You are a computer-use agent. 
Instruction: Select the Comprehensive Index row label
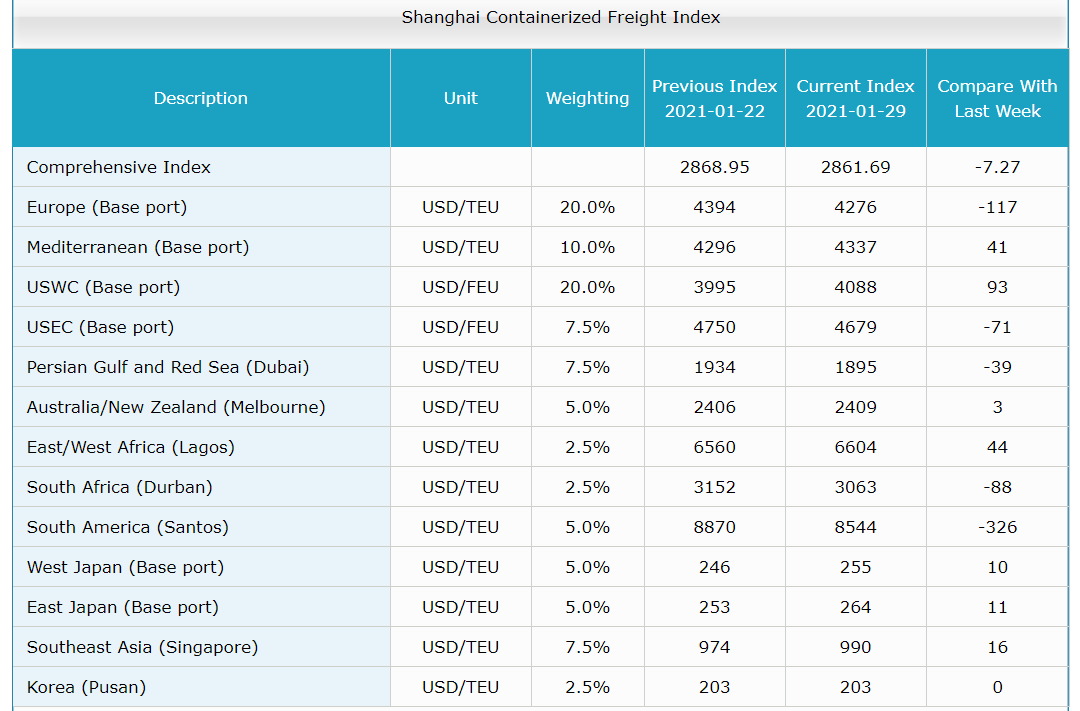(x=119, y=167)
